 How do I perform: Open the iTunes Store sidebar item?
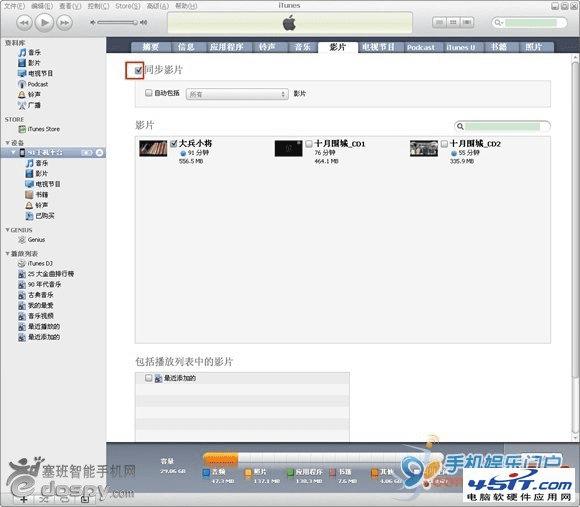tap(39, 129)
